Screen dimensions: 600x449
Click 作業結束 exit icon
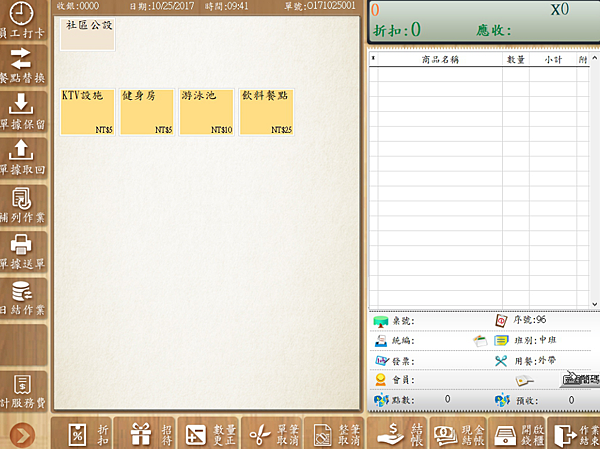tap(566, 435)
